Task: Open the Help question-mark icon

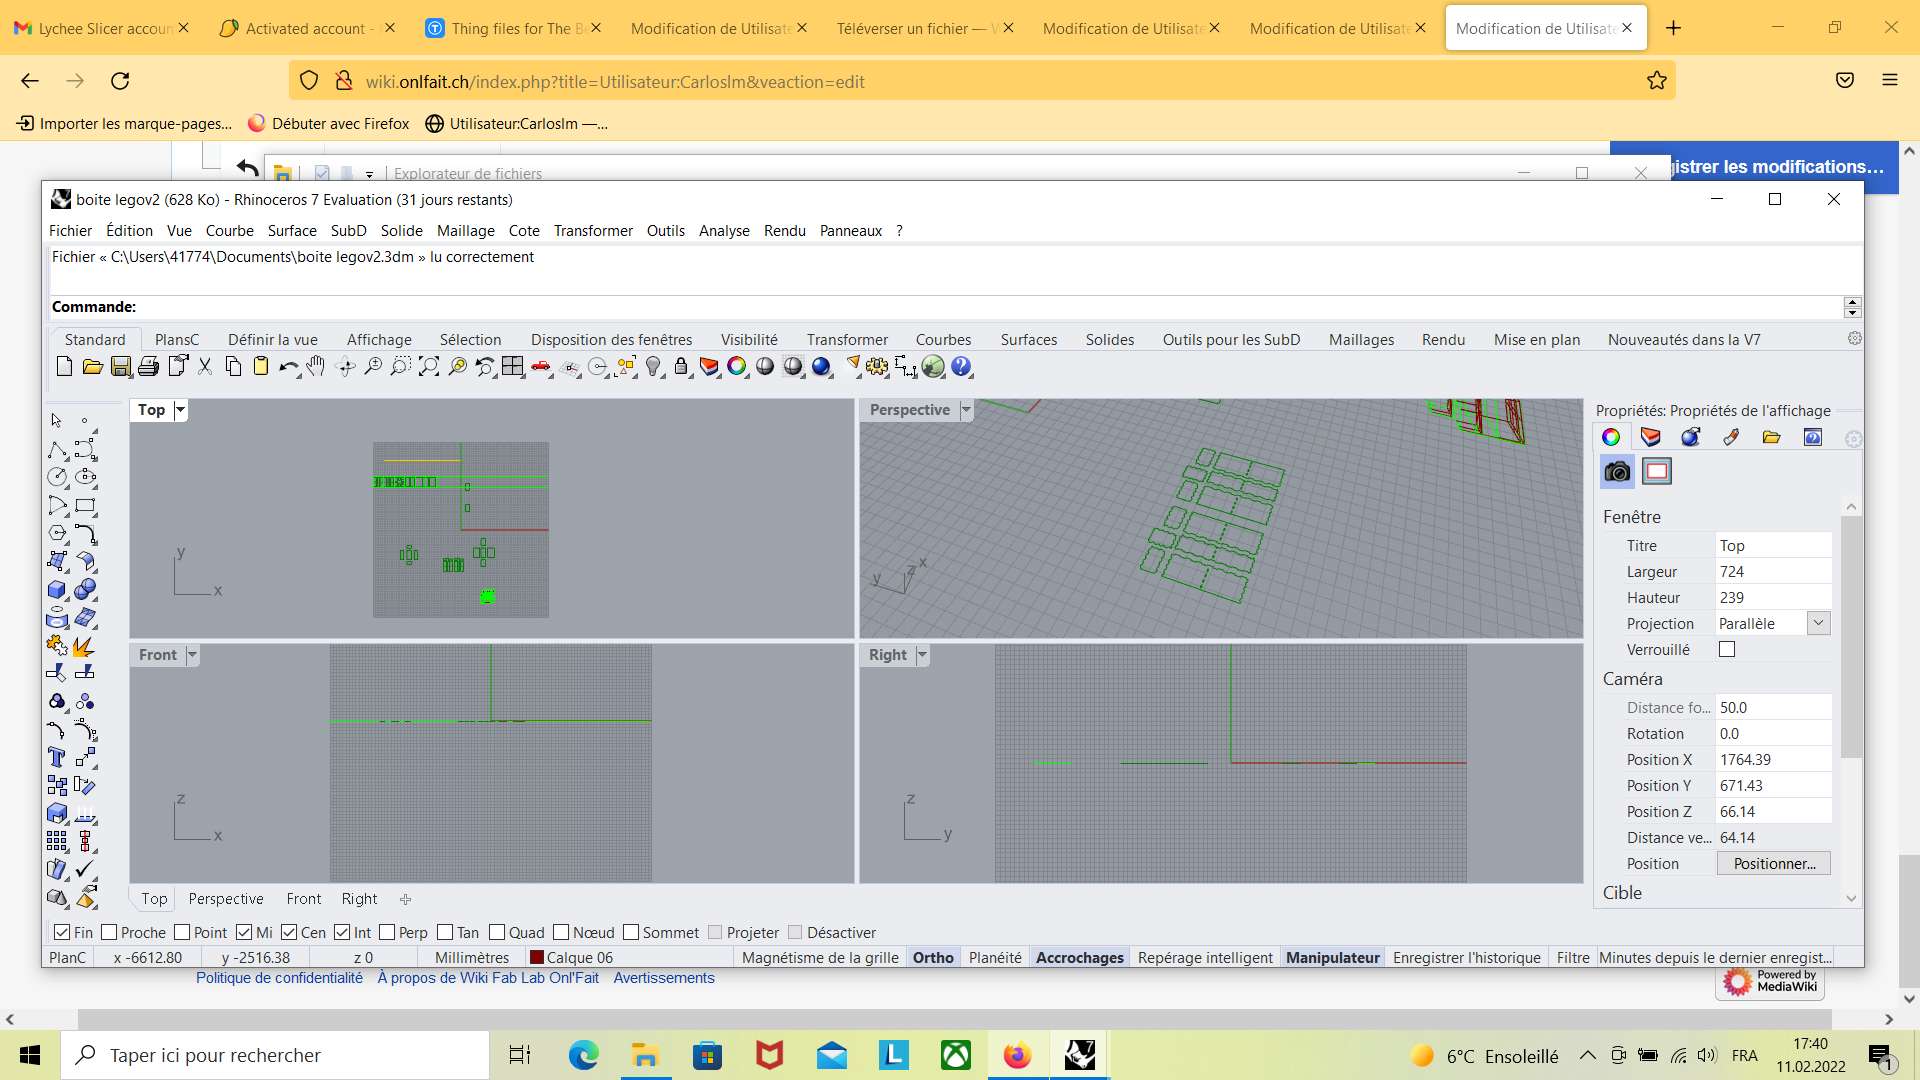Action: click(961, 367)
